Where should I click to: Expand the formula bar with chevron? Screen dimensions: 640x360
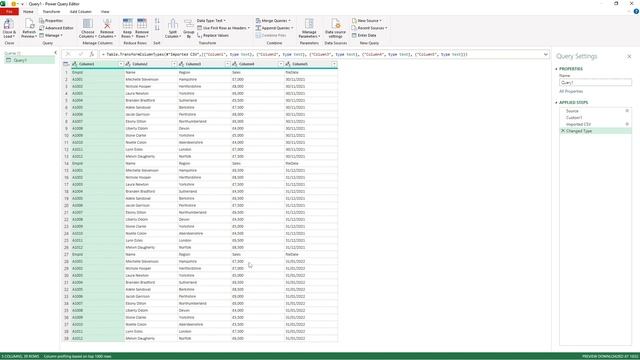[x=546, y=54]
